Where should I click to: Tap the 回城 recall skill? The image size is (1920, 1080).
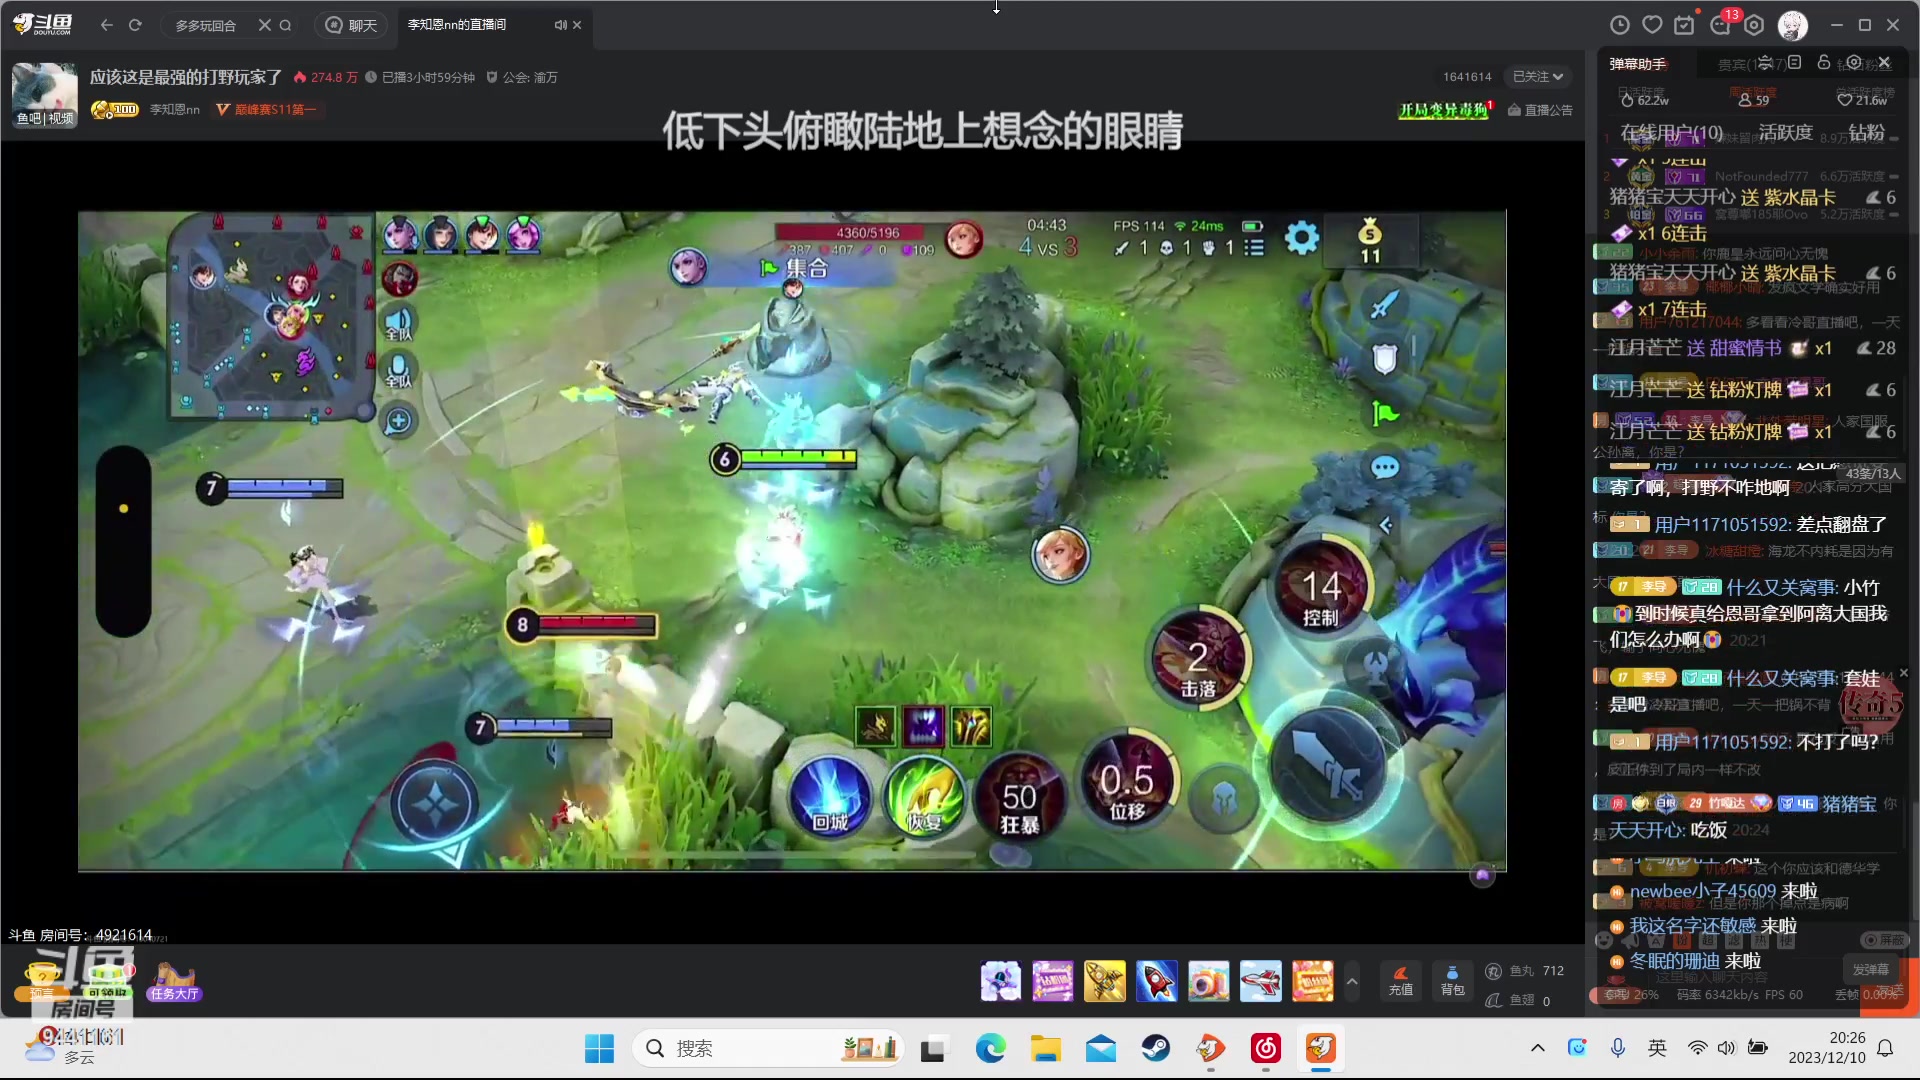point(830,798)
